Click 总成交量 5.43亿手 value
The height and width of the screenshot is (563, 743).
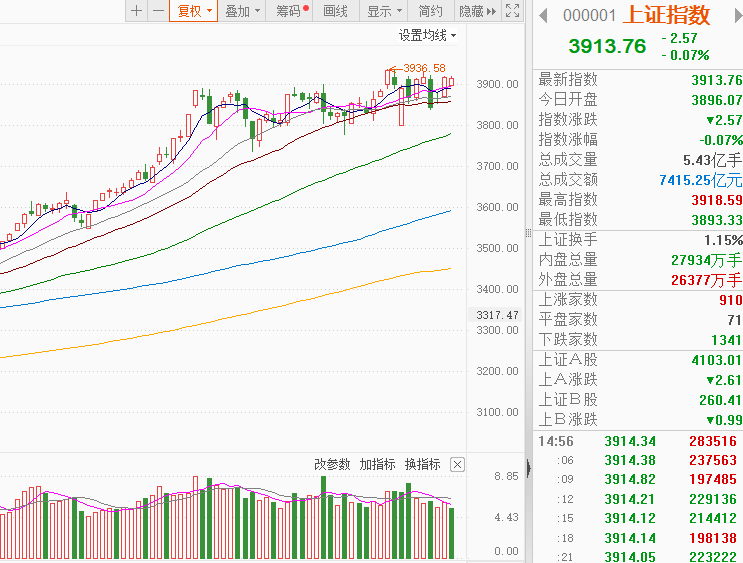coord(712,160)
